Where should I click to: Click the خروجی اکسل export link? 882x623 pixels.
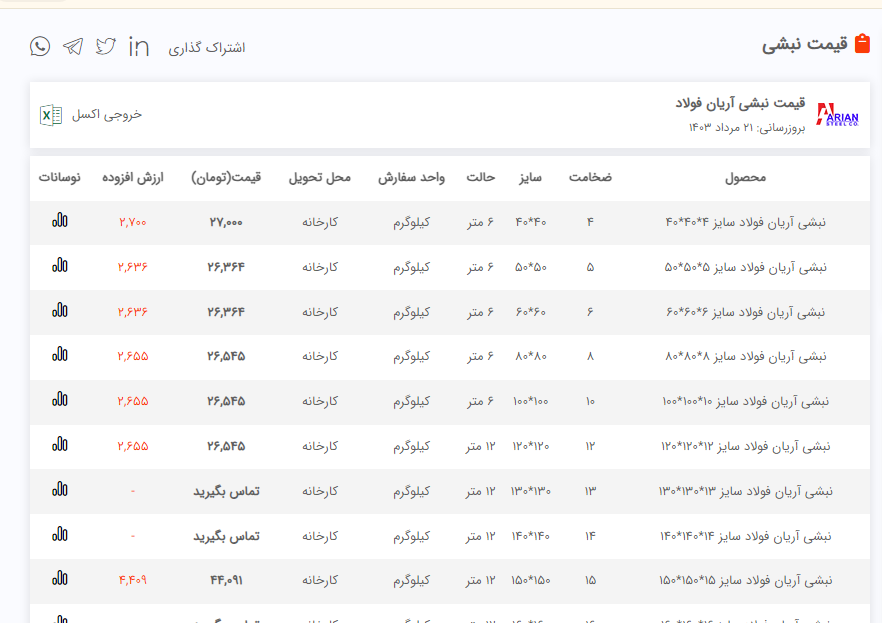coord(106,115)
